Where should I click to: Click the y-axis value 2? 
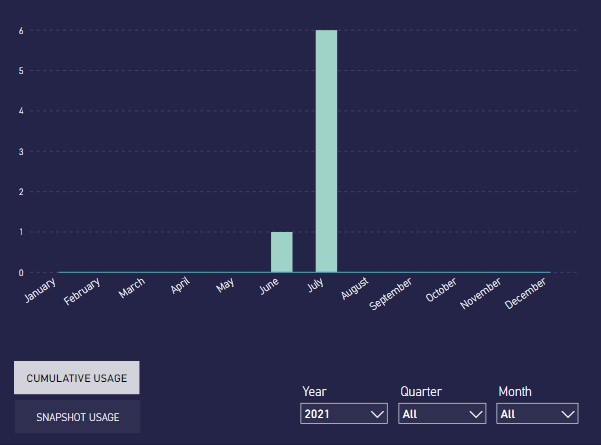point(21,192)
